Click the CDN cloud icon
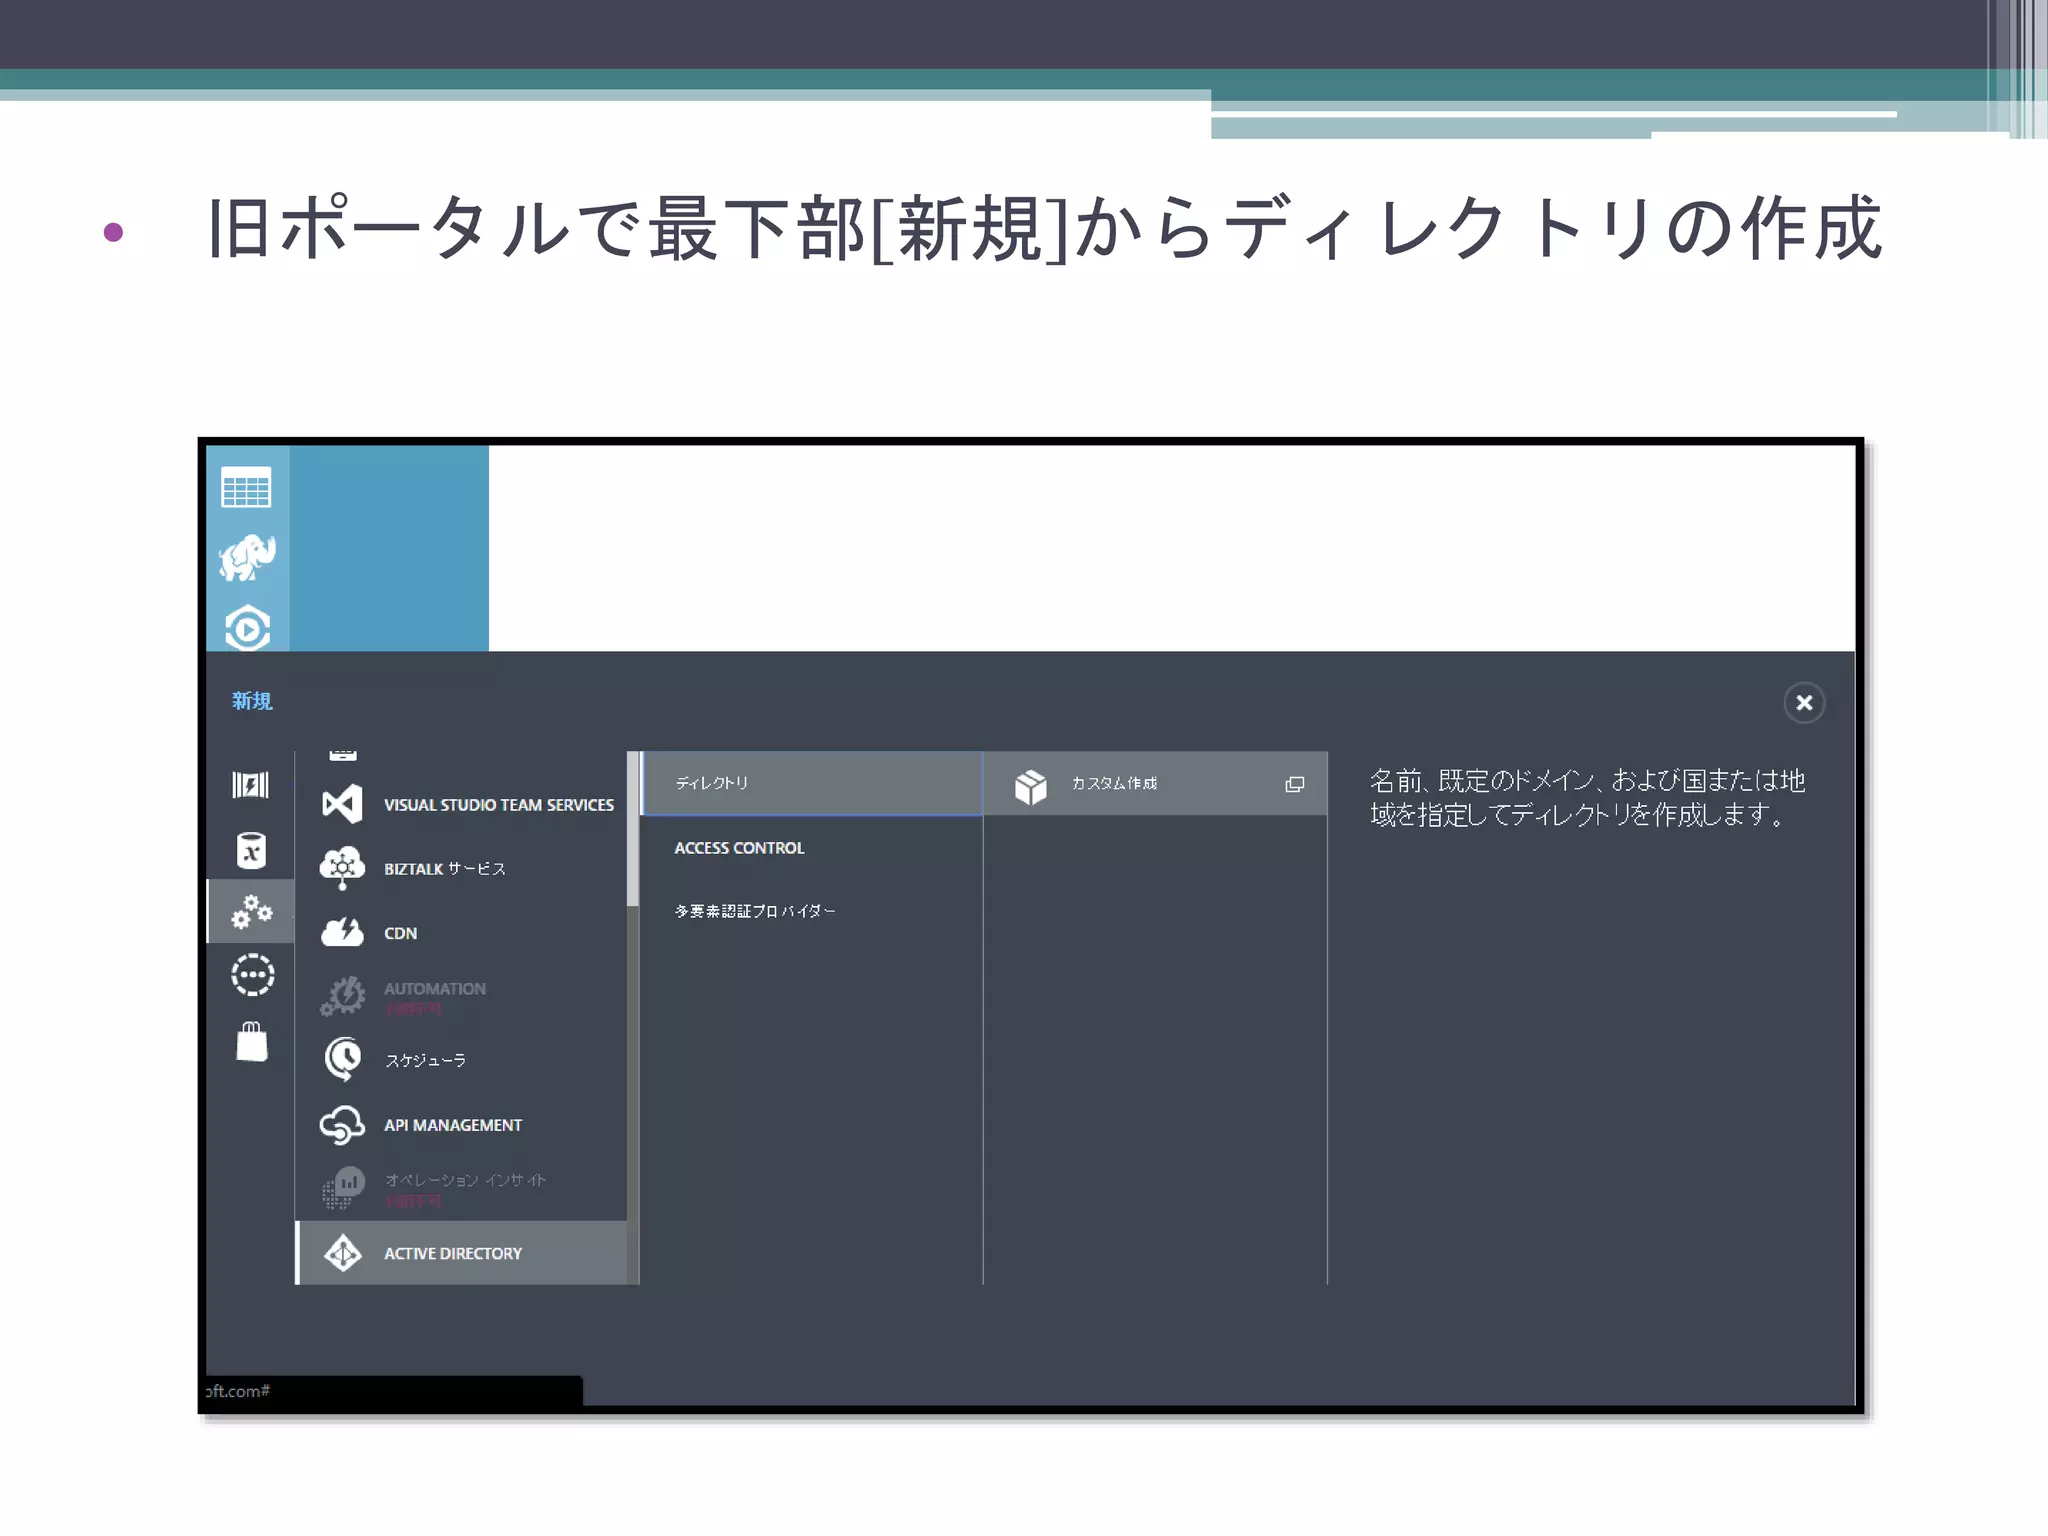 342,932
